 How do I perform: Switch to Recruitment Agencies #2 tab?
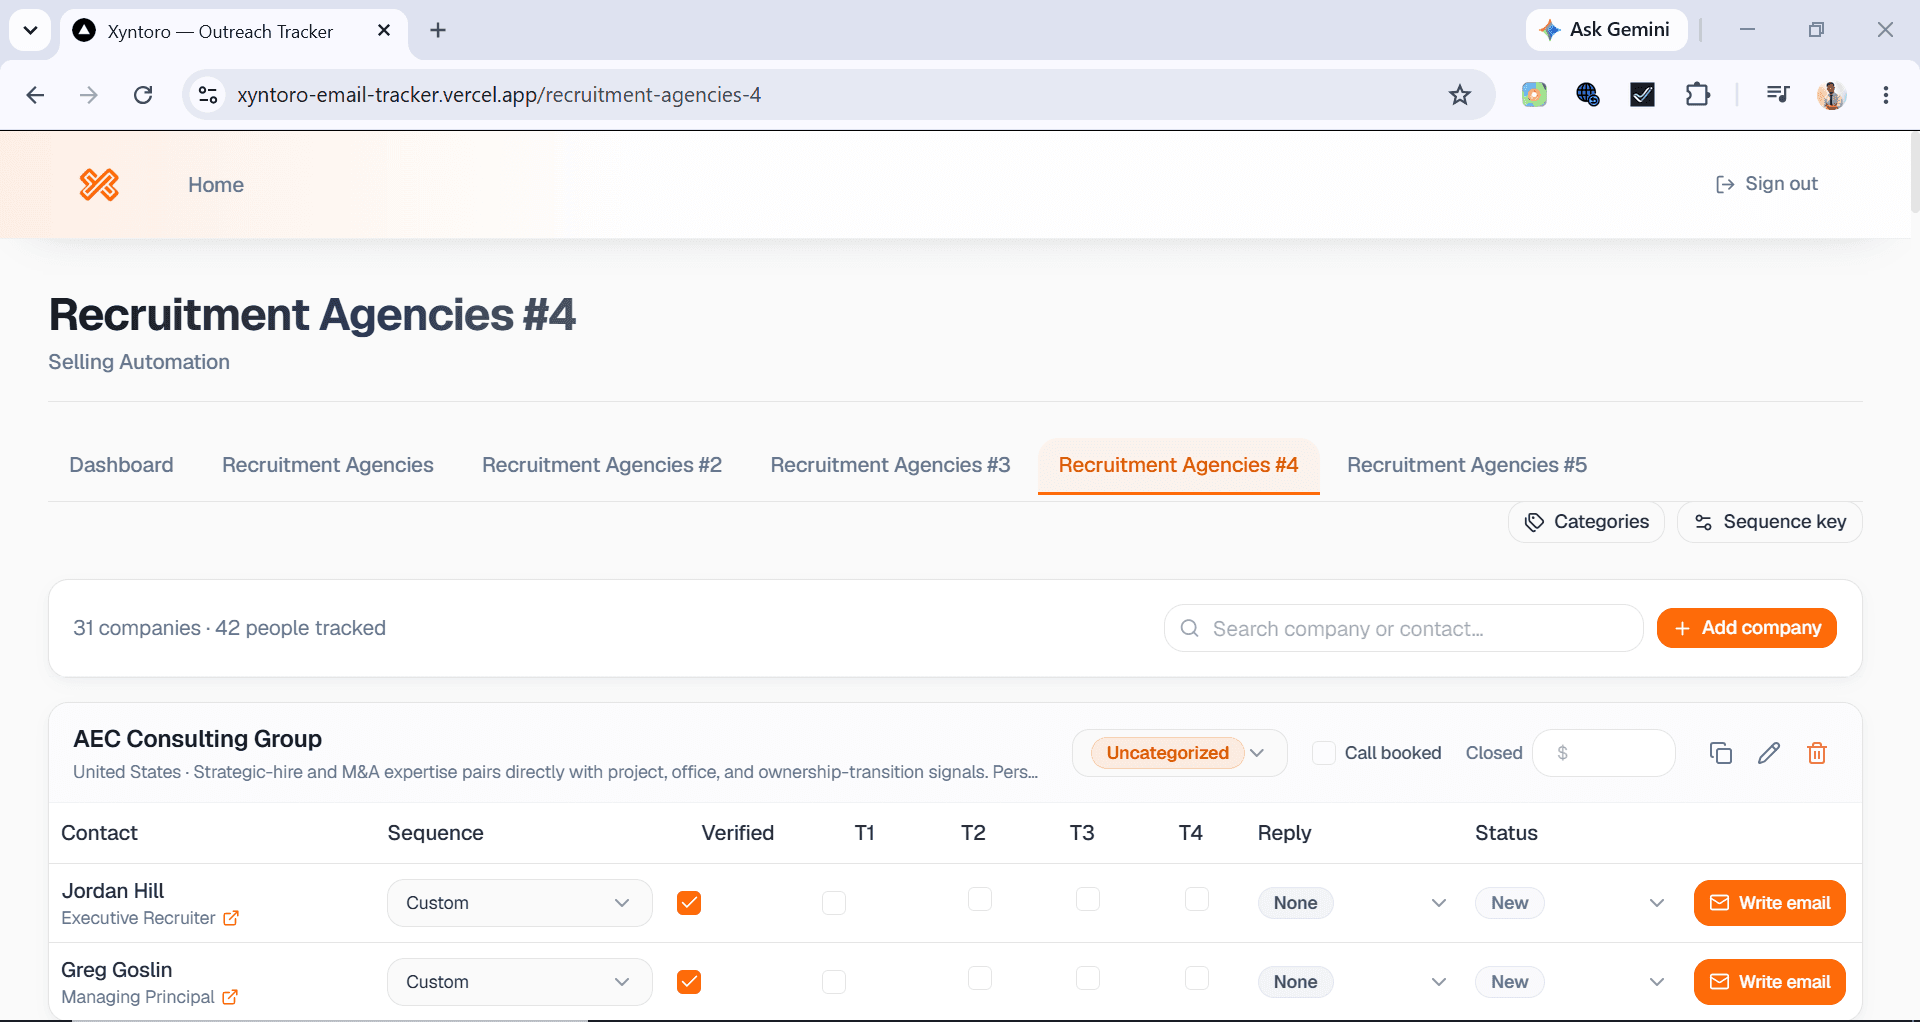coord(602,465)
